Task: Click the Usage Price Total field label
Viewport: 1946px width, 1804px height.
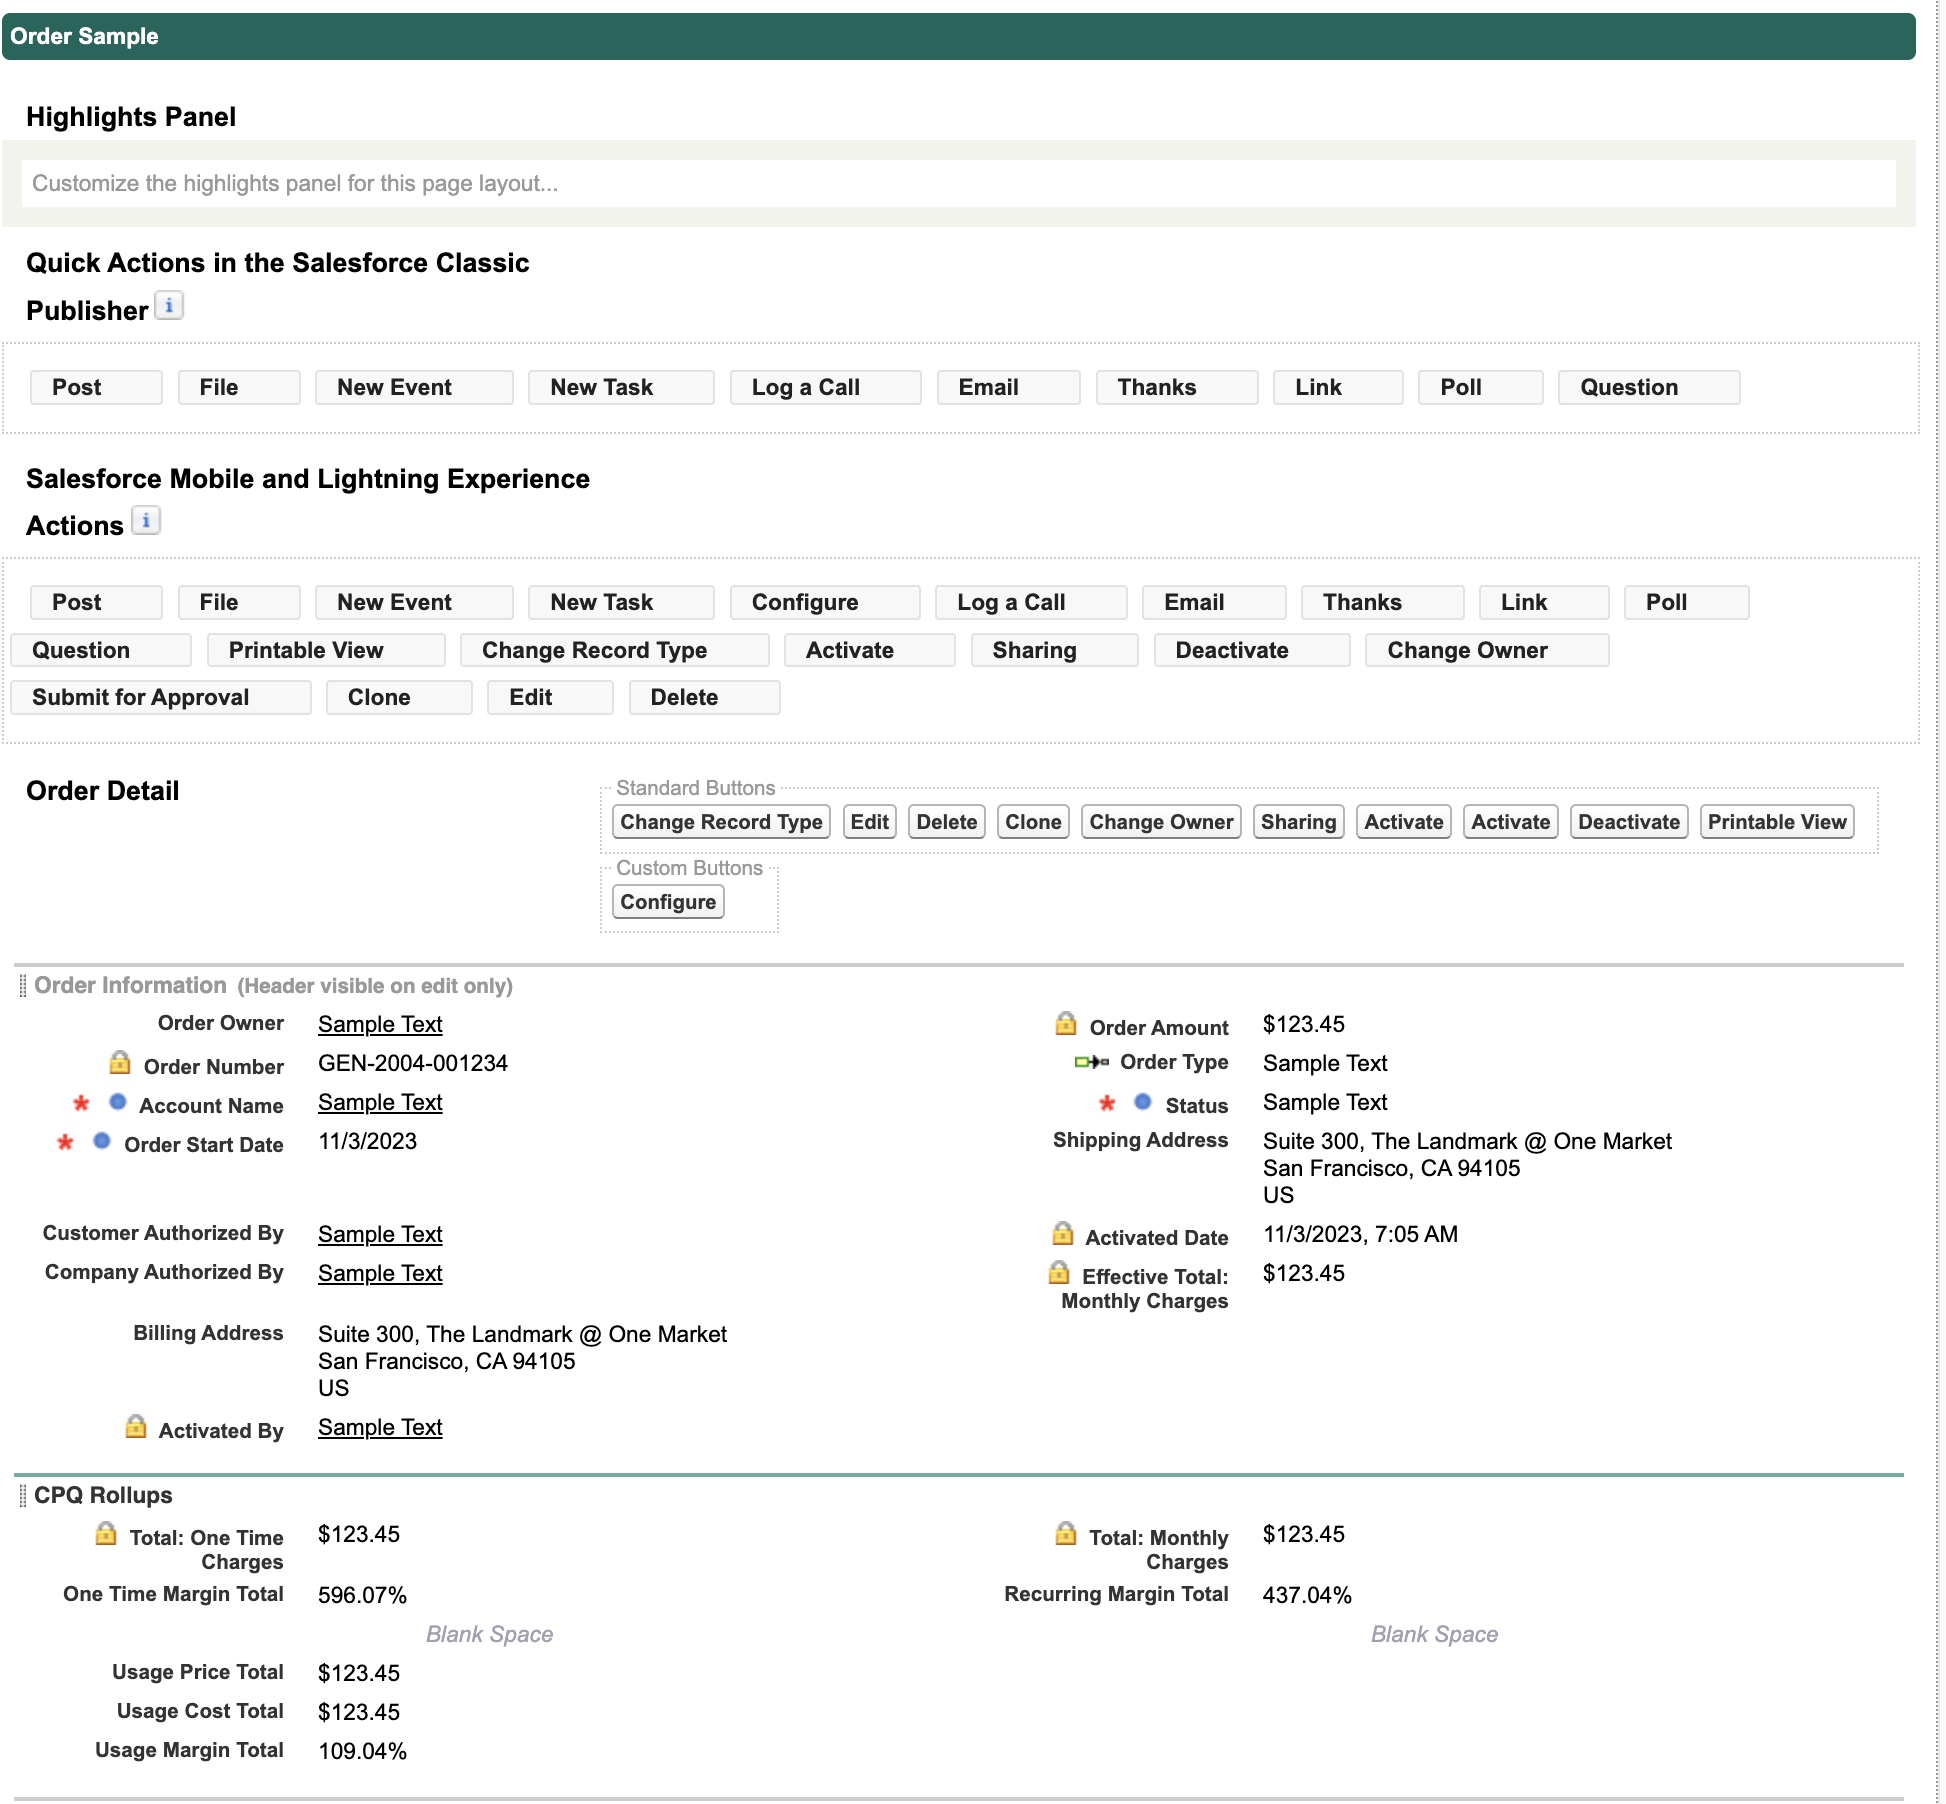Action: 198,1672
